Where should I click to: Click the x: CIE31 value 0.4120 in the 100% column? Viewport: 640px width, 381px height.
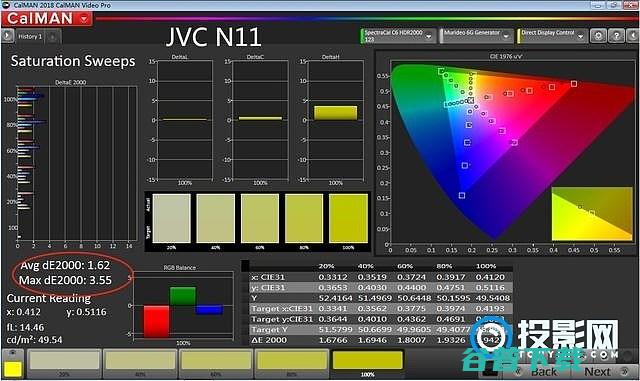(x=490, y=277)
